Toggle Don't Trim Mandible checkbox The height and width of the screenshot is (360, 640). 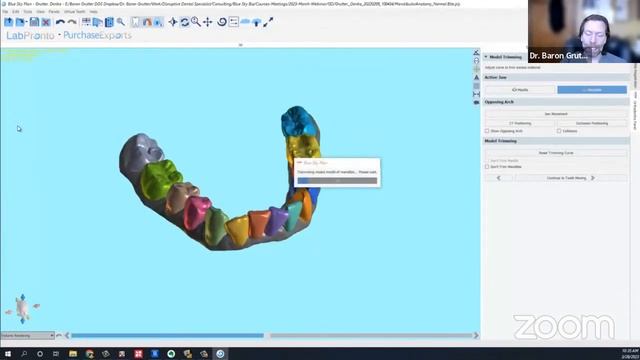487,167
